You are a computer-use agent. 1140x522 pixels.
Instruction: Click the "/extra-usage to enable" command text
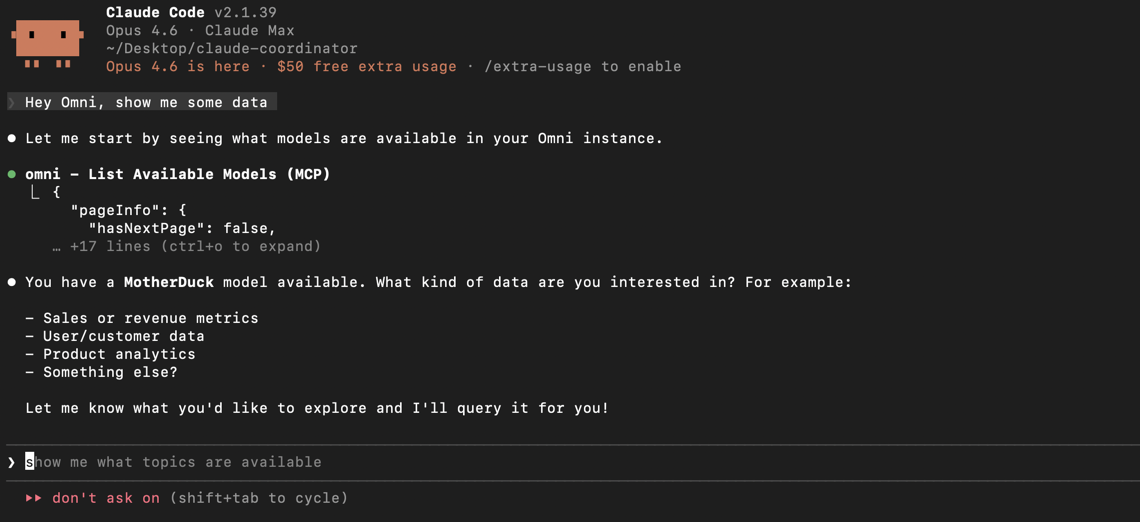[x=583, y=66]
